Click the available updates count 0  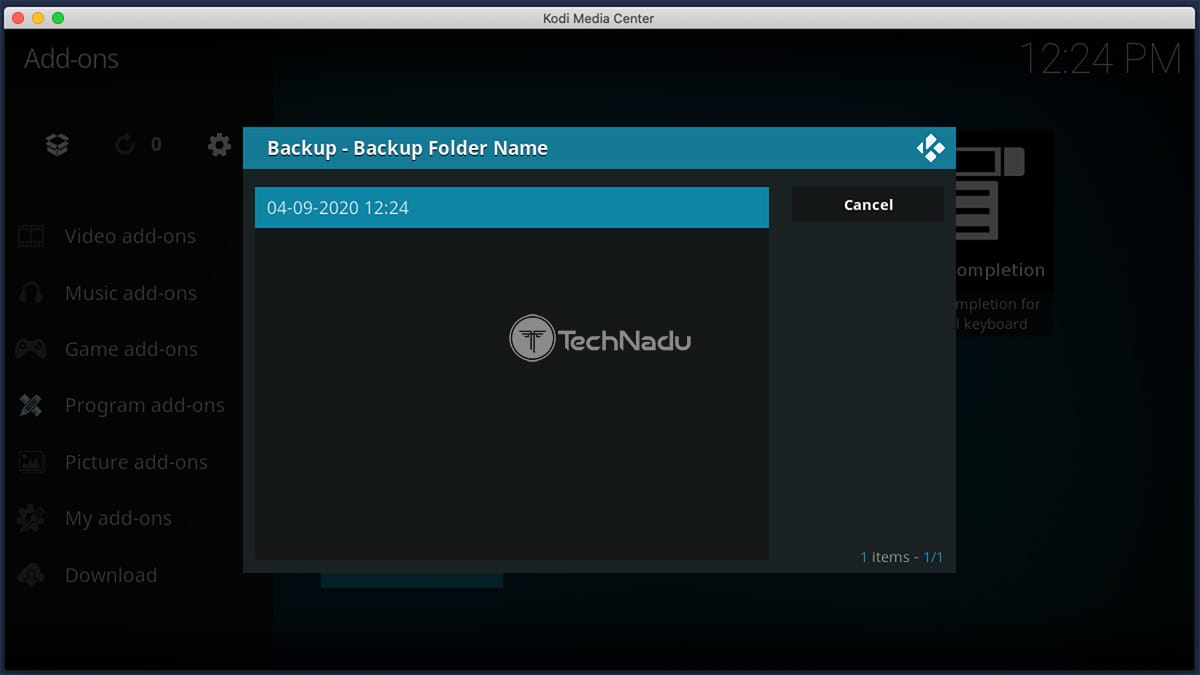point(156,145)
